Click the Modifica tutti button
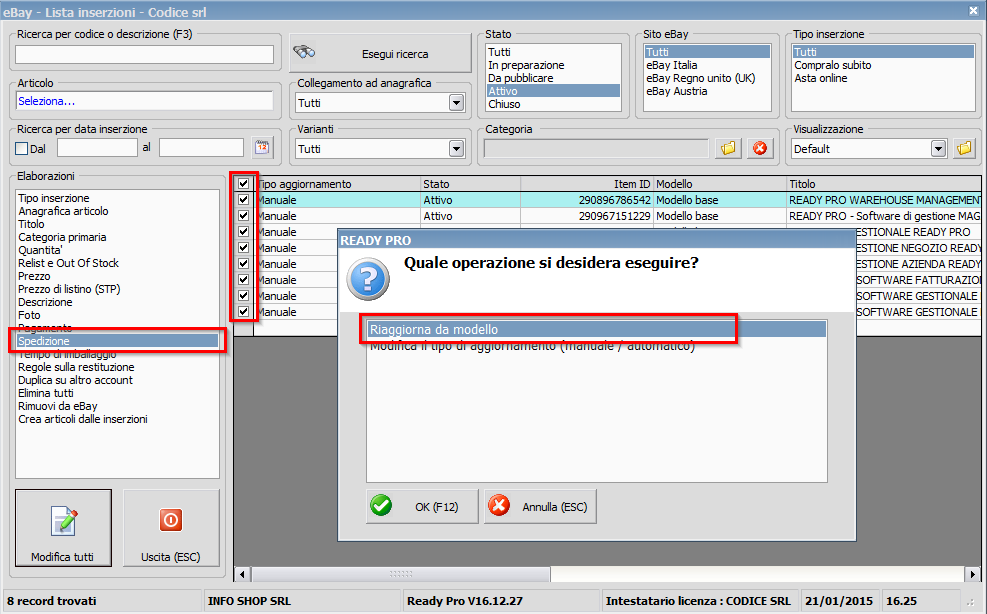987x614 pixels. coord(64,528)
